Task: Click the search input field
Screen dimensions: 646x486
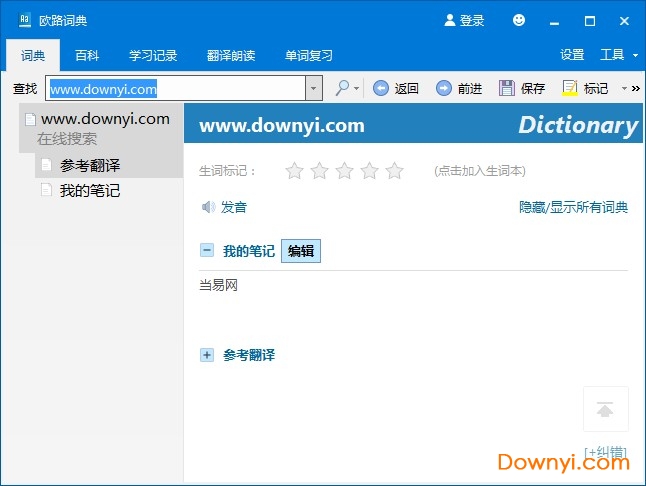Action: pyautogui.click(x=176, y=88)
